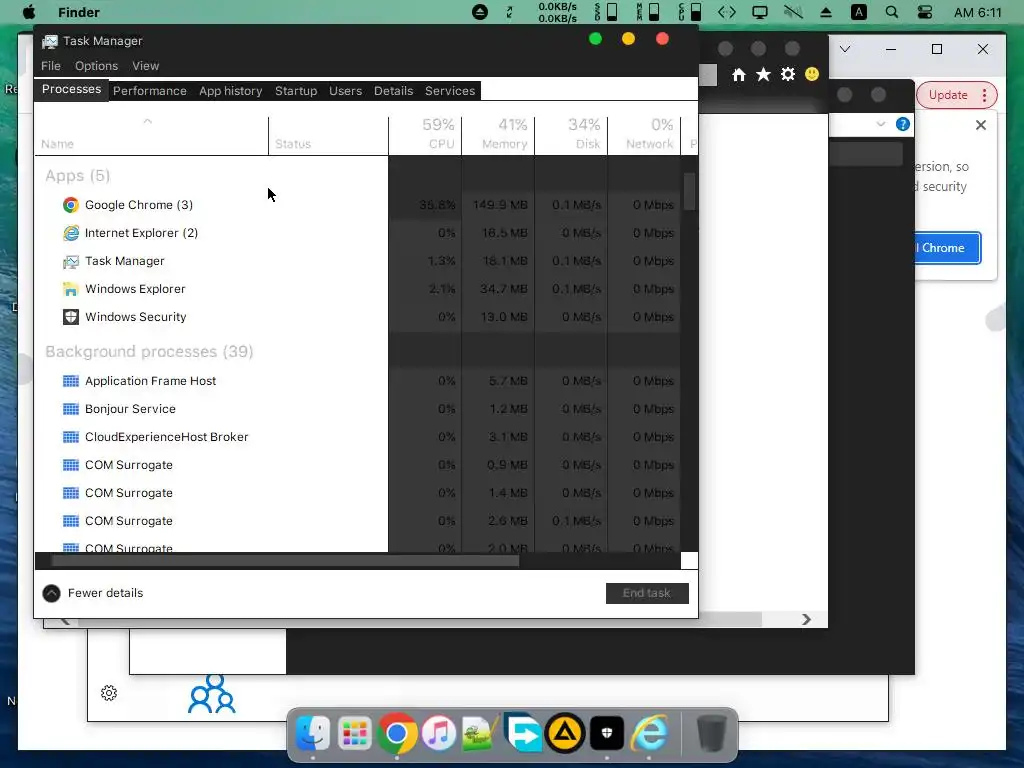This screenshot has width=1024, height=768.
Task: Switch to the Performance tab
Action: [x=150, y=91]
